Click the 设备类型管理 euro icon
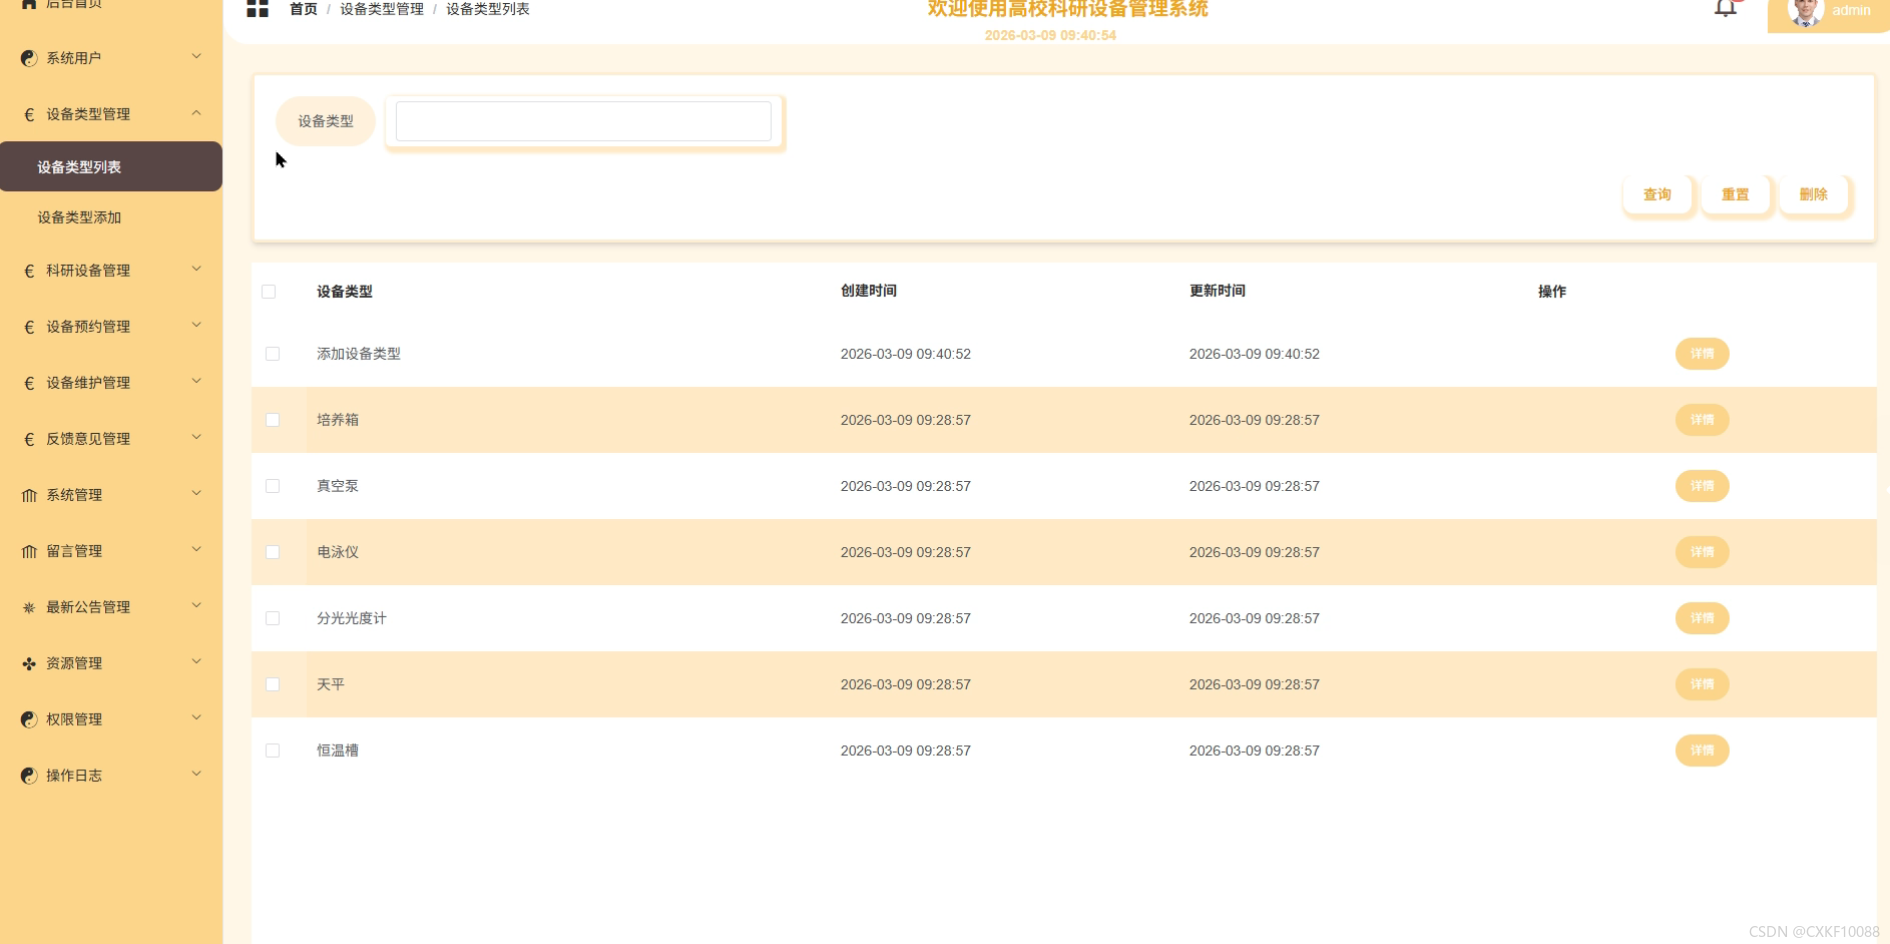Viewport: 1890px width, 944px height. [x=29, y=114]
